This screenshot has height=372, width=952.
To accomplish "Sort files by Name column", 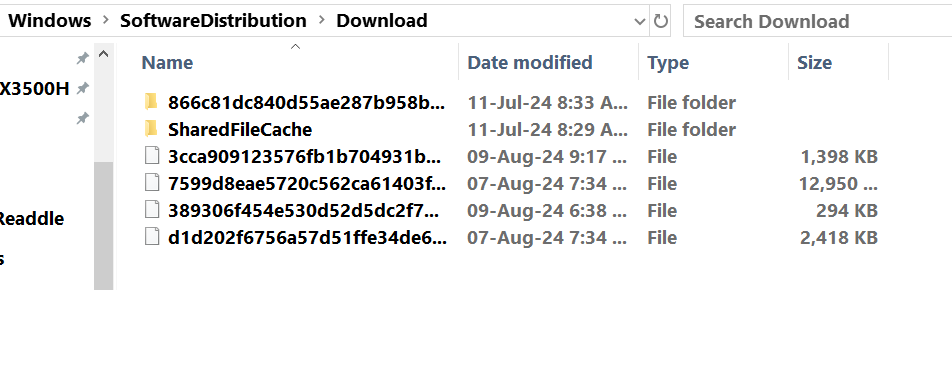I will [168, 63].
